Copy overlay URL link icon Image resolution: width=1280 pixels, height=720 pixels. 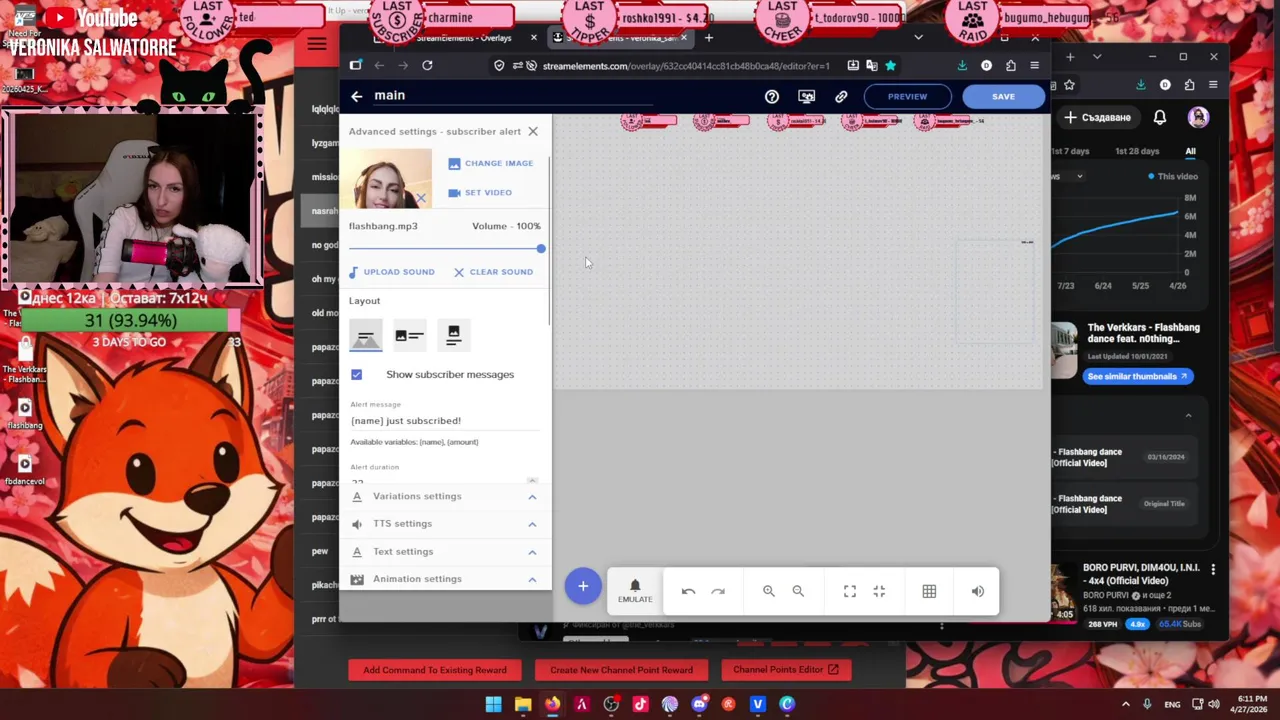841,97
